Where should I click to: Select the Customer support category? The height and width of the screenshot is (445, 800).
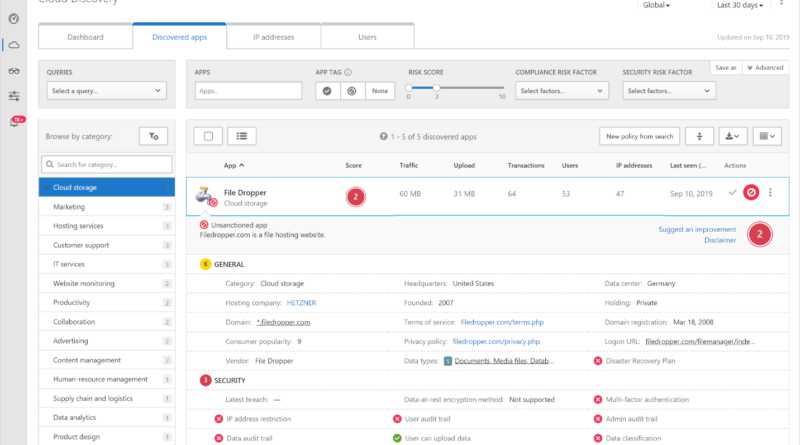coord(107,245)
